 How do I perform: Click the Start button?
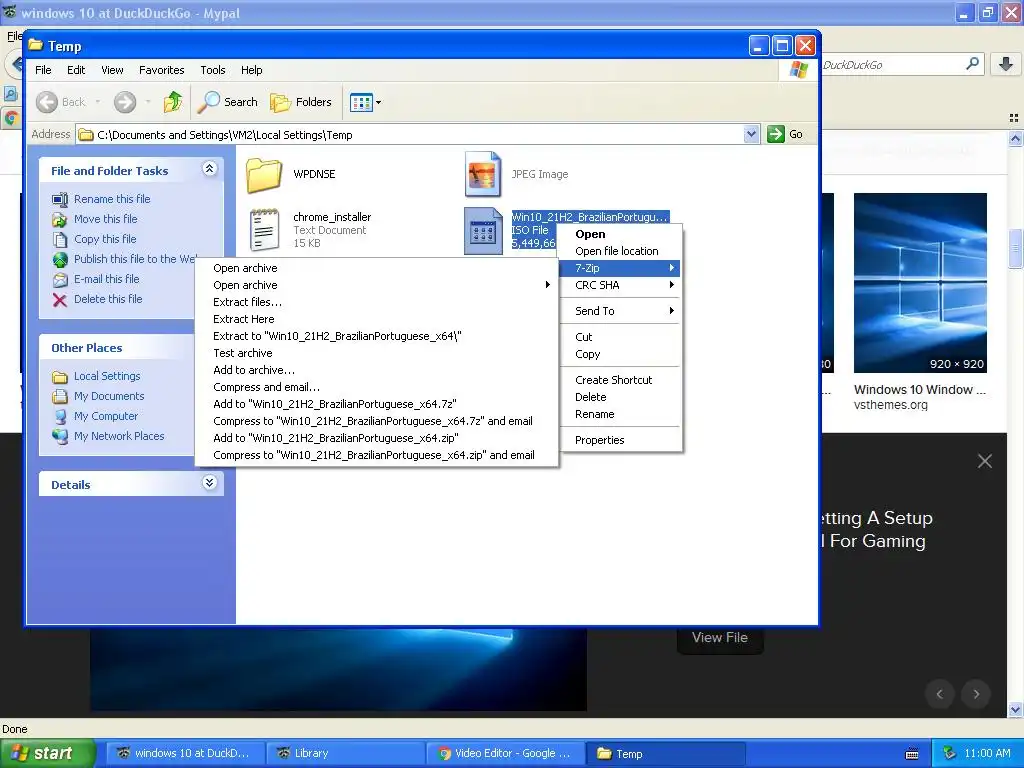[48, 754]
